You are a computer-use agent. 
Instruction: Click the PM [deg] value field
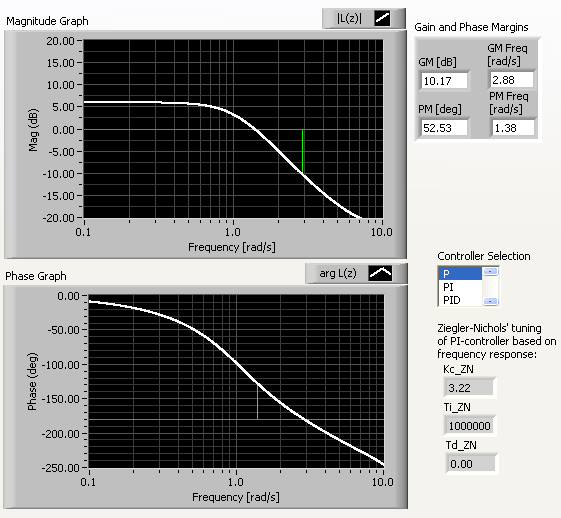tap(444, 128)
